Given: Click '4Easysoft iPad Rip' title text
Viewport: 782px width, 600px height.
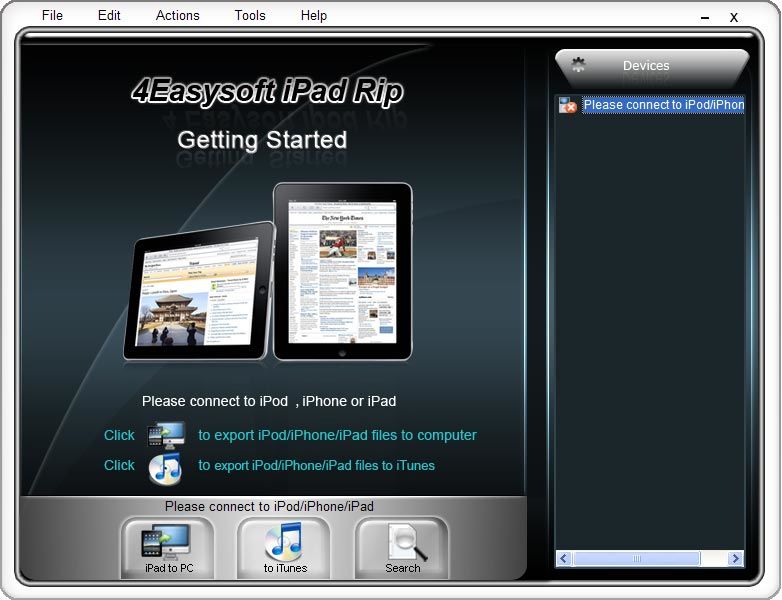Looking at the screenshot, I should coord(267,91).
